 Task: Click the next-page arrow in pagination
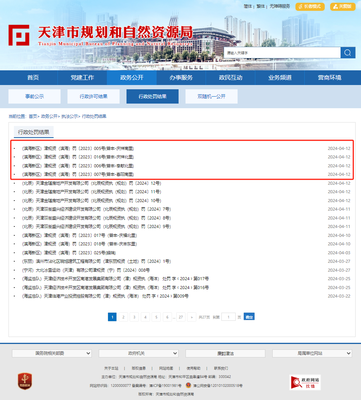click(x=192, y=317)
